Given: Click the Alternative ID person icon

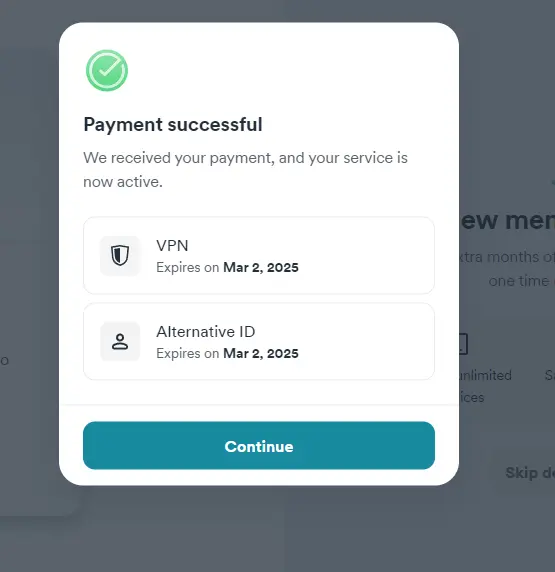Looking at the screenshot, I should (120, 342).
